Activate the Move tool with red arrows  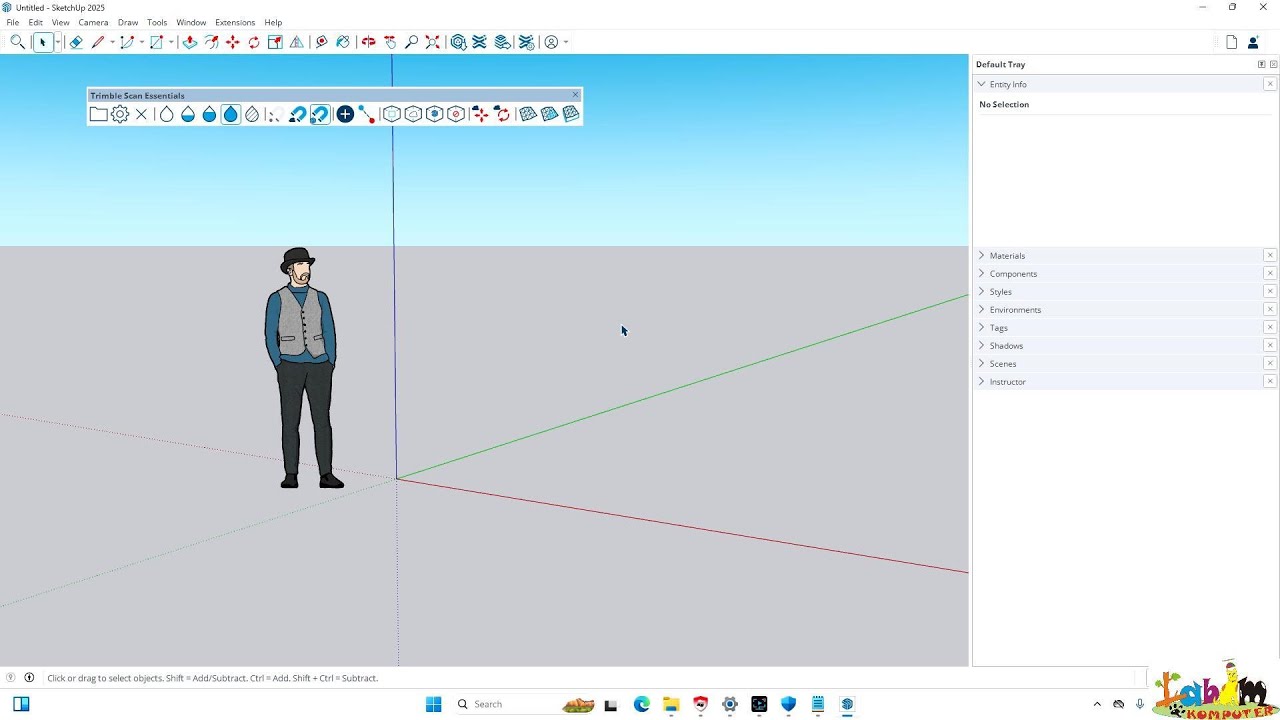click(233, 42)
